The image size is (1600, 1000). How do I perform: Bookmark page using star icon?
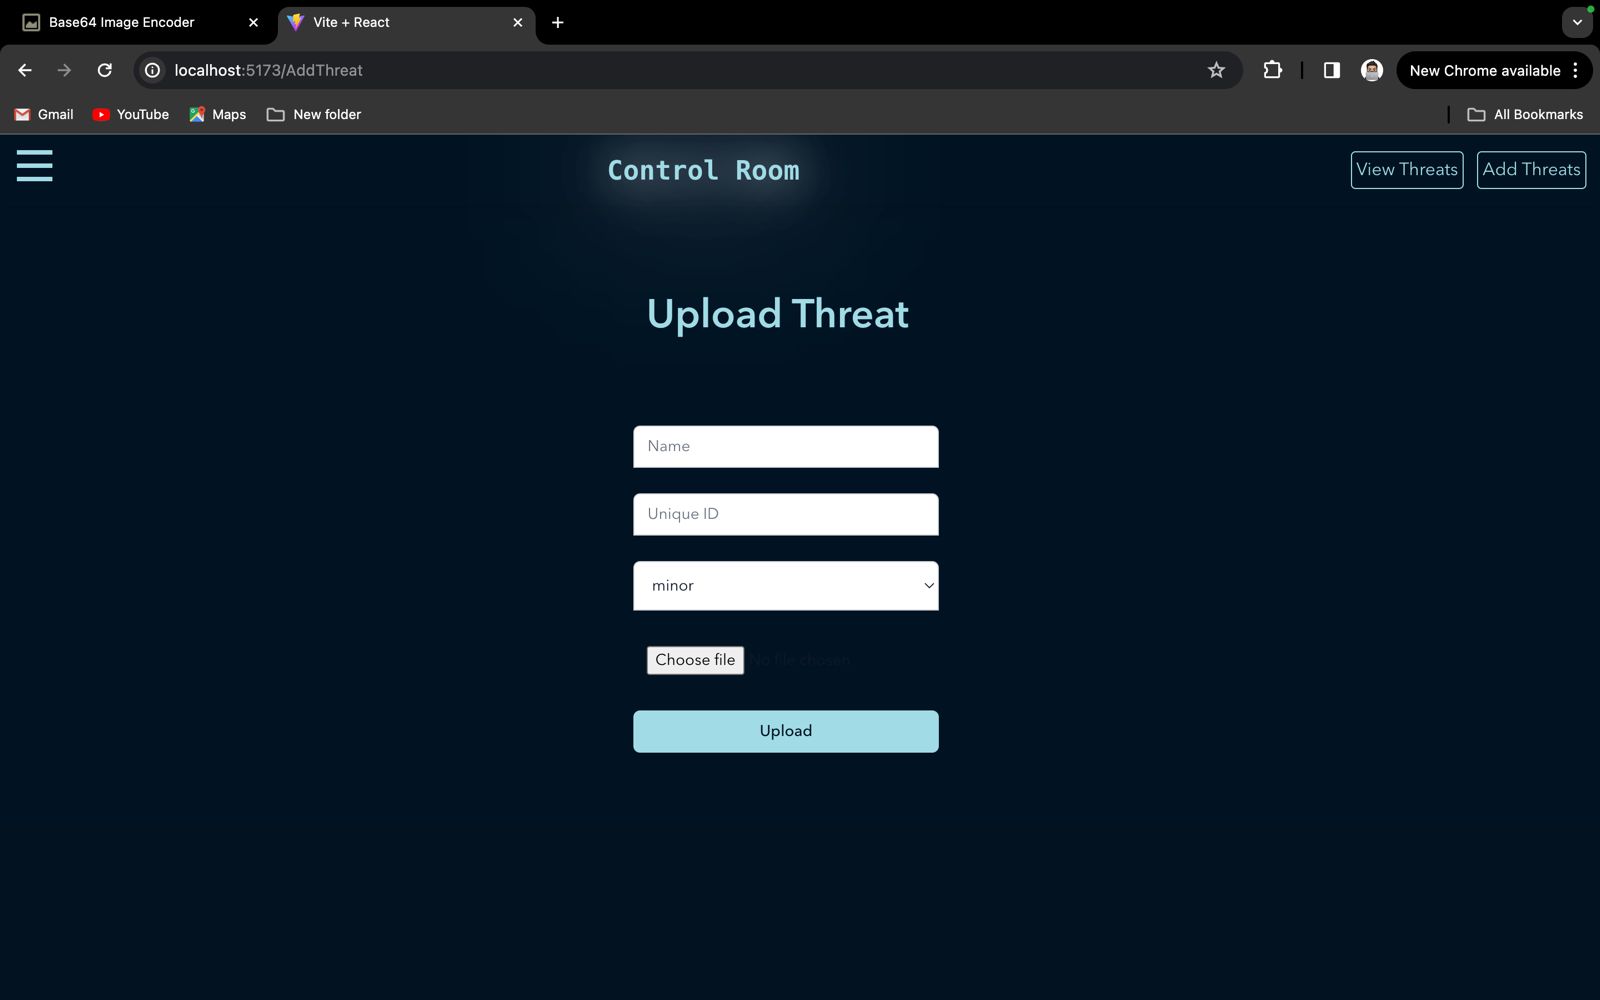tap(1216, 70)
